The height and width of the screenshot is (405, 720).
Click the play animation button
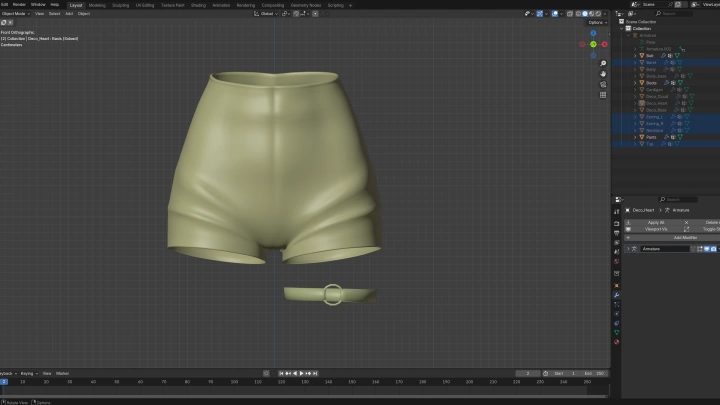click(301, 373)
